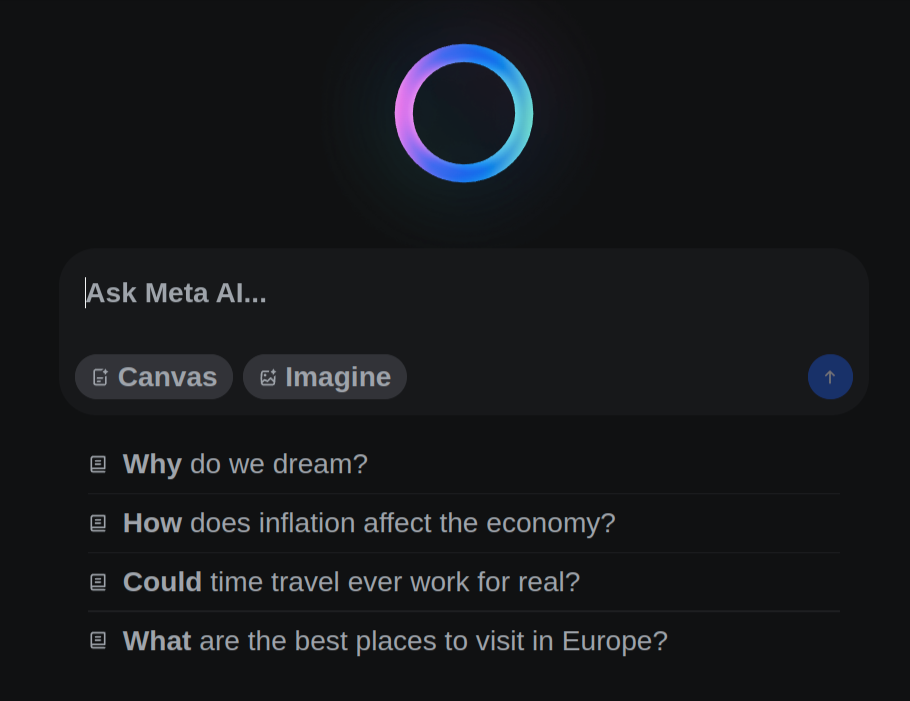Click the icon beside "Why do we dream?"
The image size is (910, 701).
[x=98, y=464]
